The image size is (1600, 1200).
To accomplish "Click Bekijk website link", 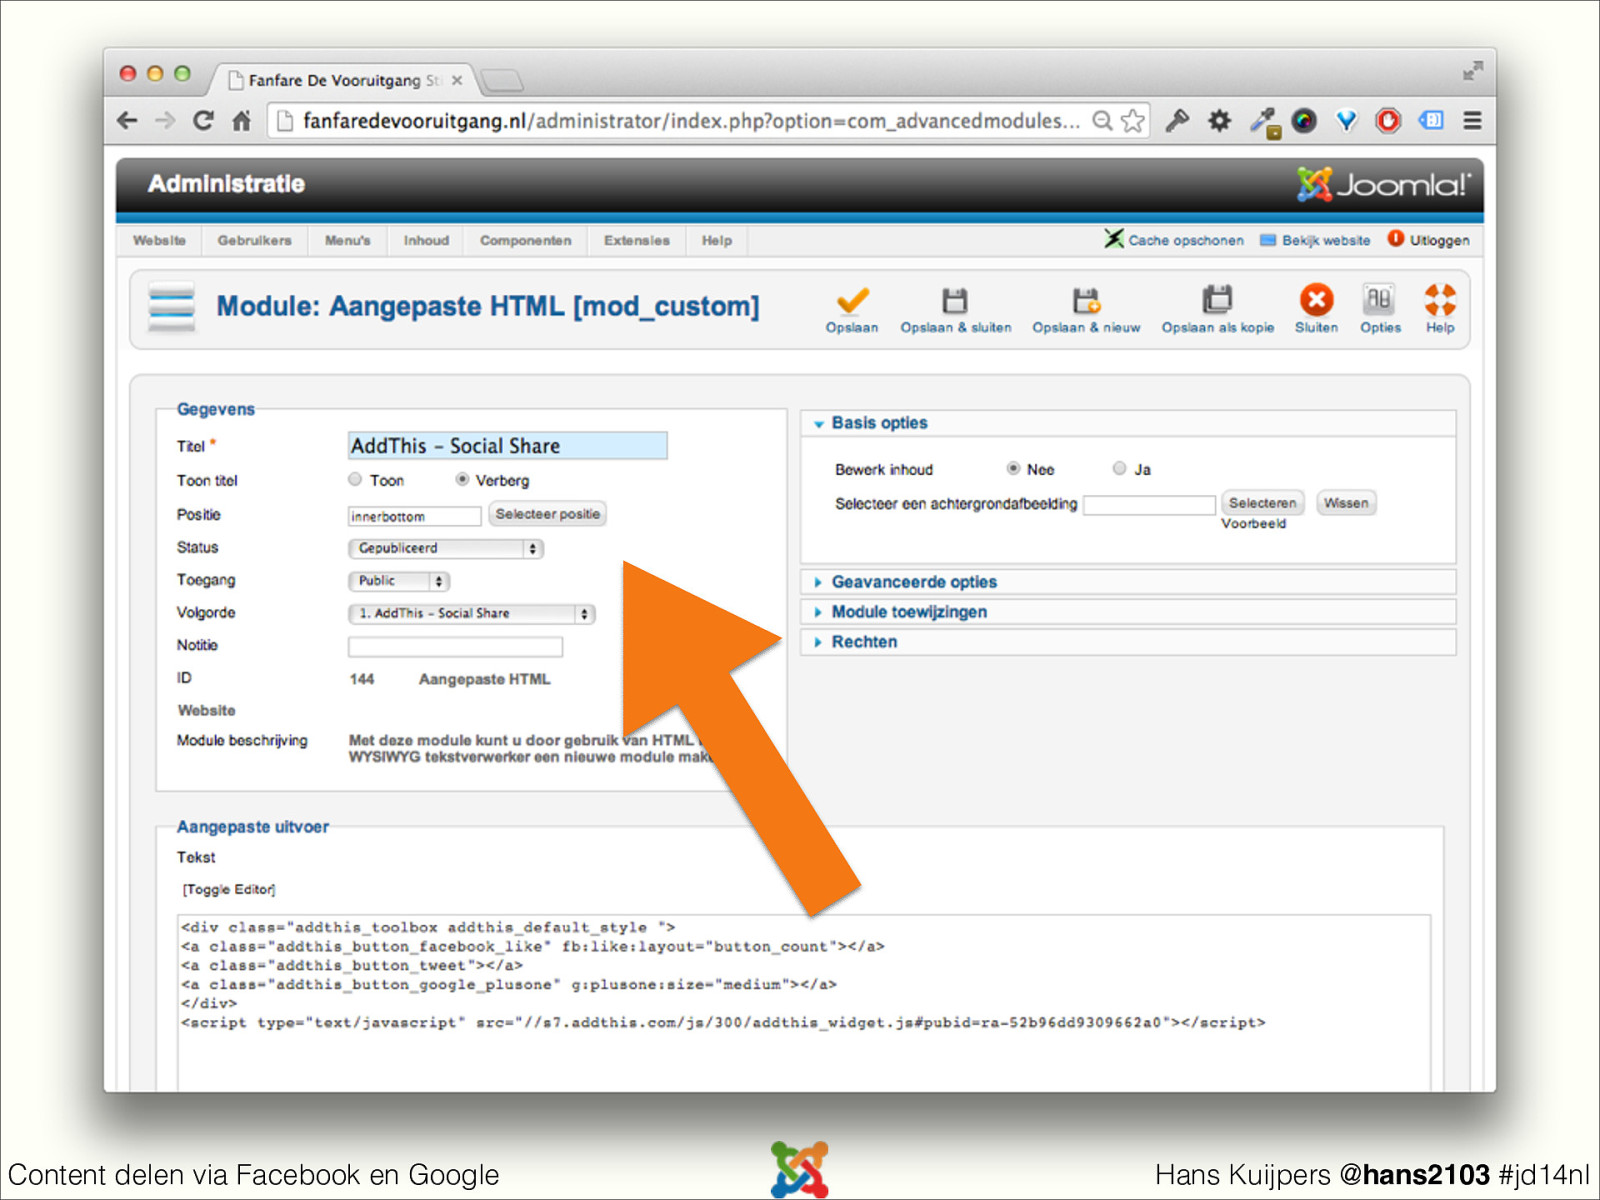I will (1314, 240).
